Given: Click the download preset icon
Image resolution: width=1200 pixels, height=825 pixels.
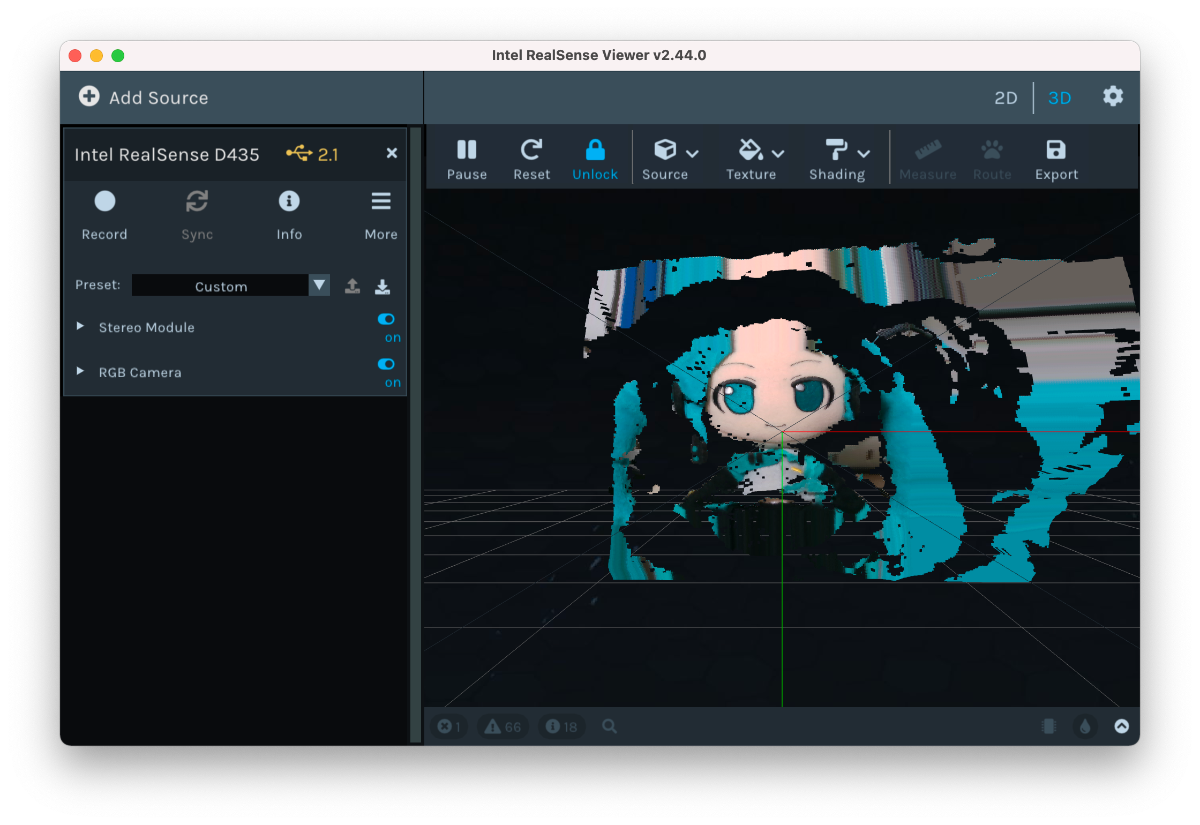Looking at the screenshot, I should point(382,286).
